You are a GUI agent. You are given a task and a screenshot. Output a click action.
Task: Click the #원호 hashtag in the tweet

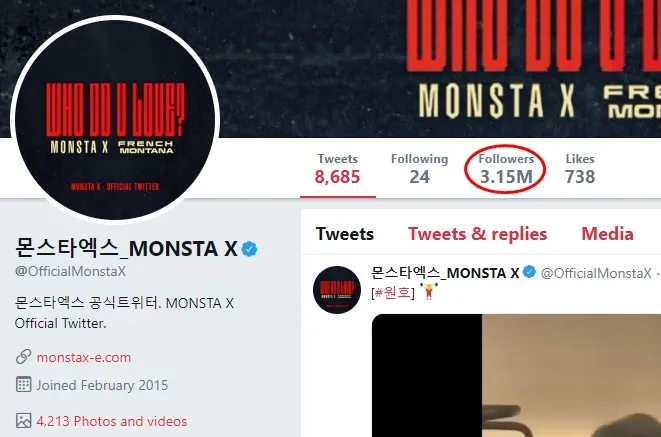coord(393,292)
